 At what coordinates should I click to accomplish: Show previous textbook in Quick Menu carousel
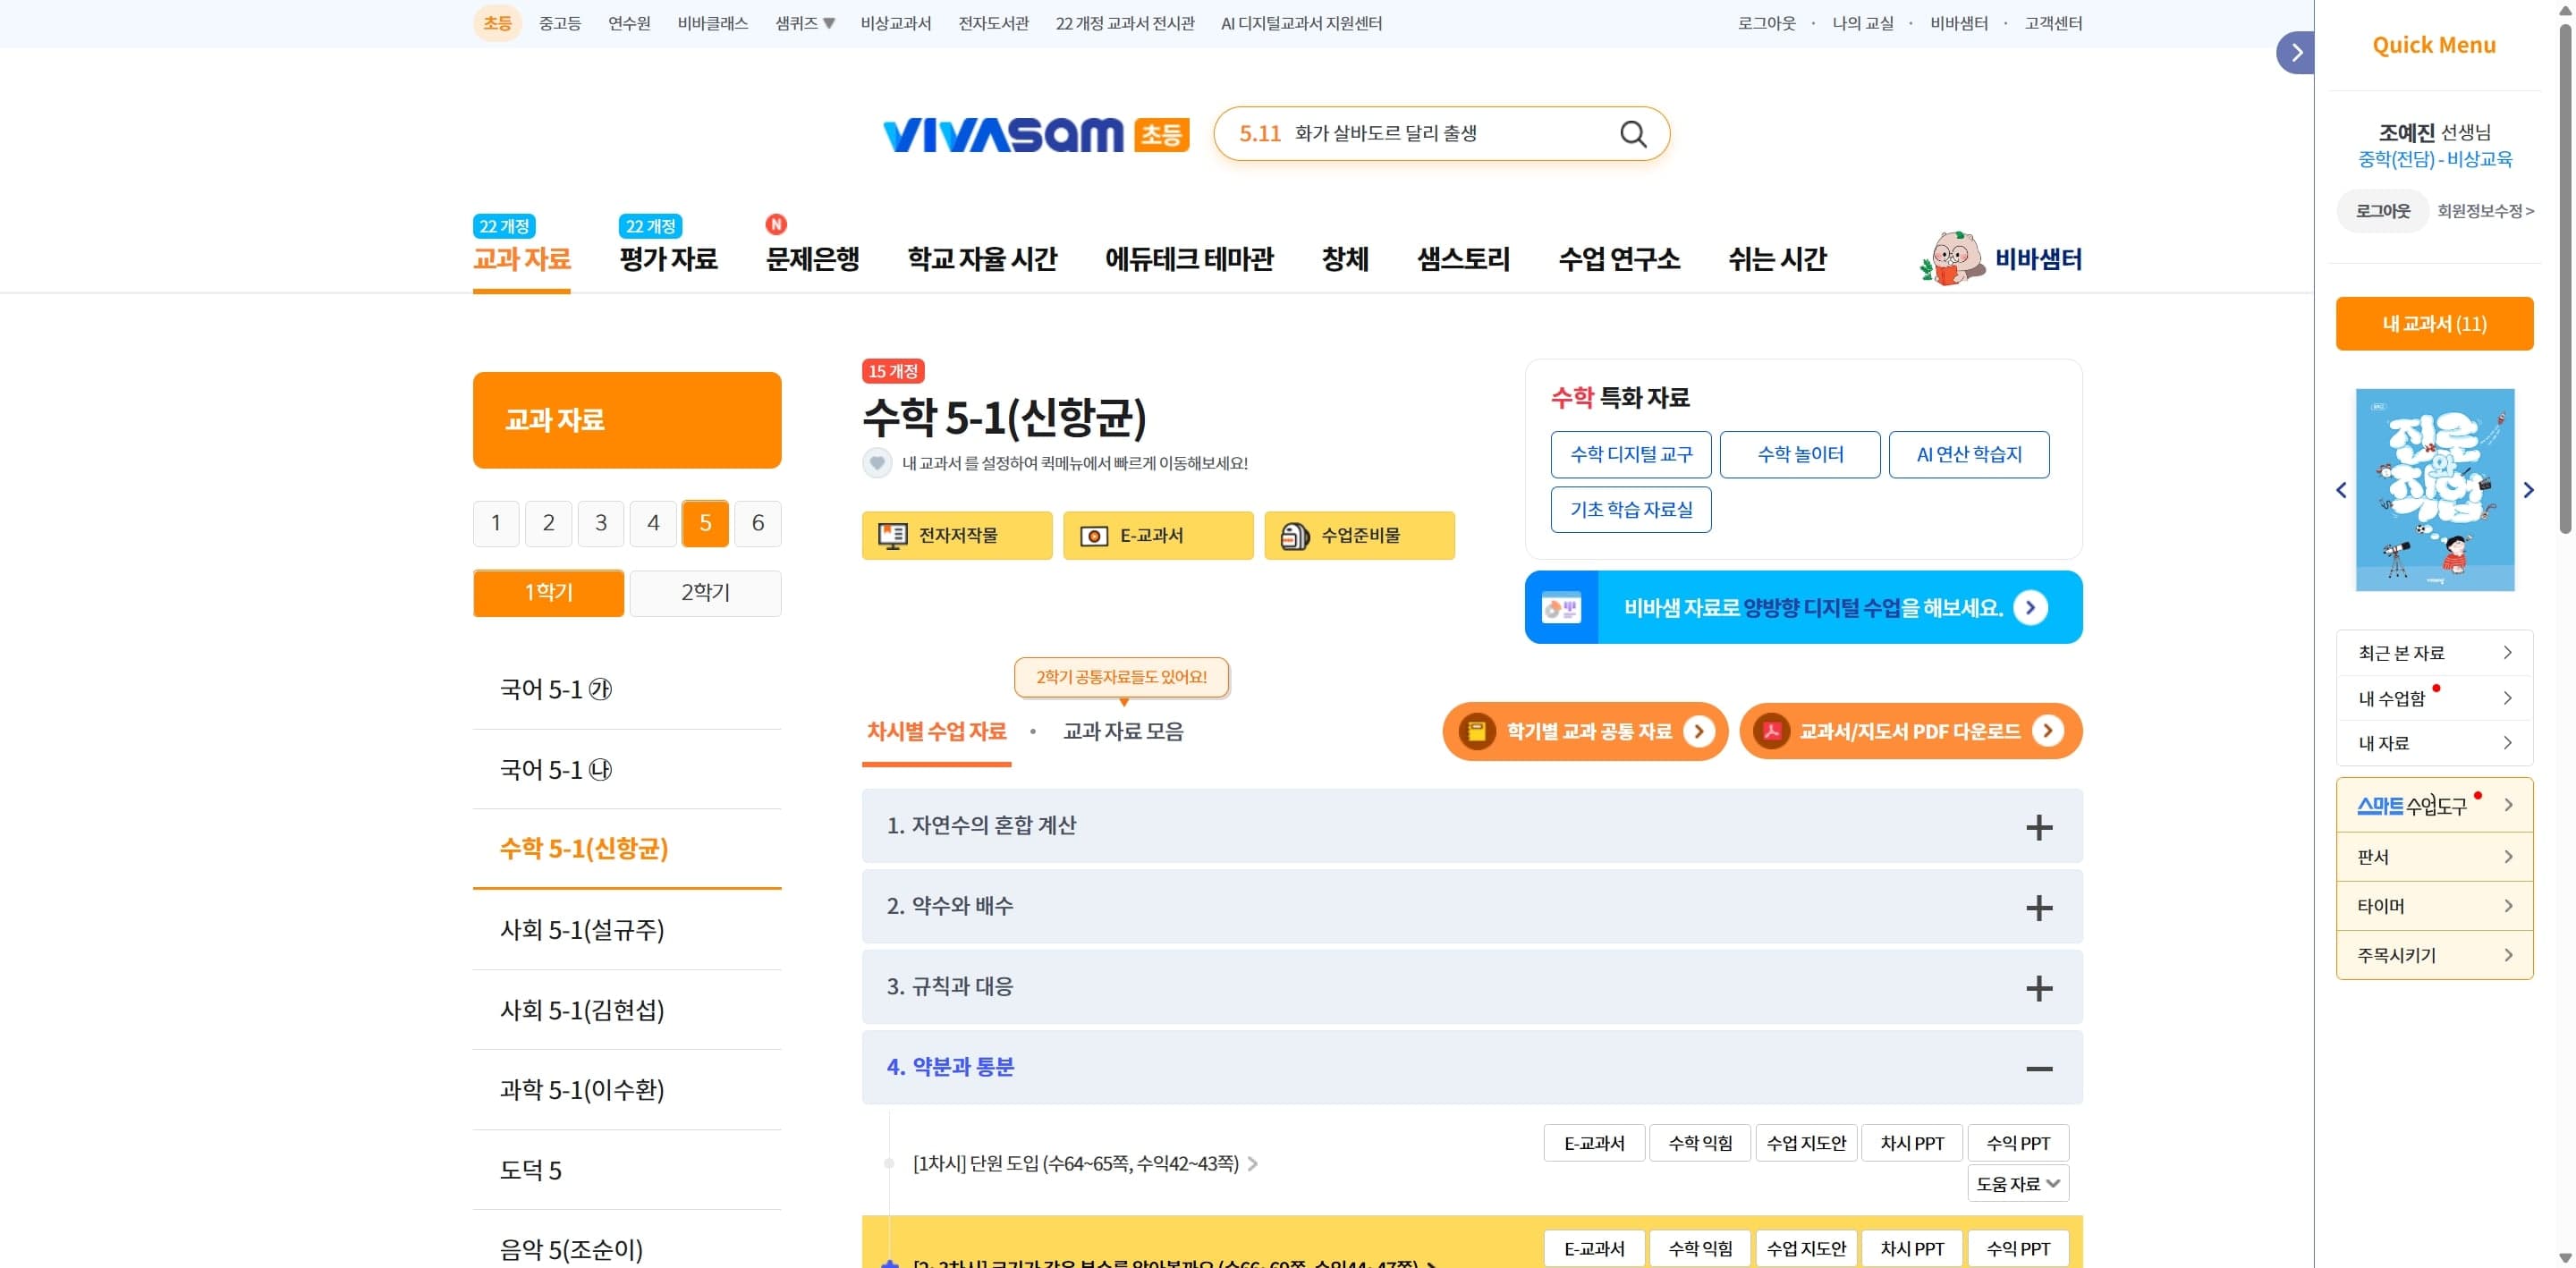[2341, 490]
